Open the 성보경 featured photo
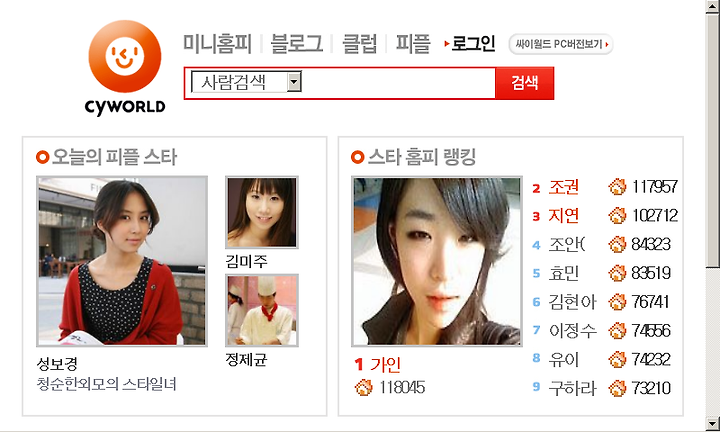720x432 pixels. coord(122,261)
